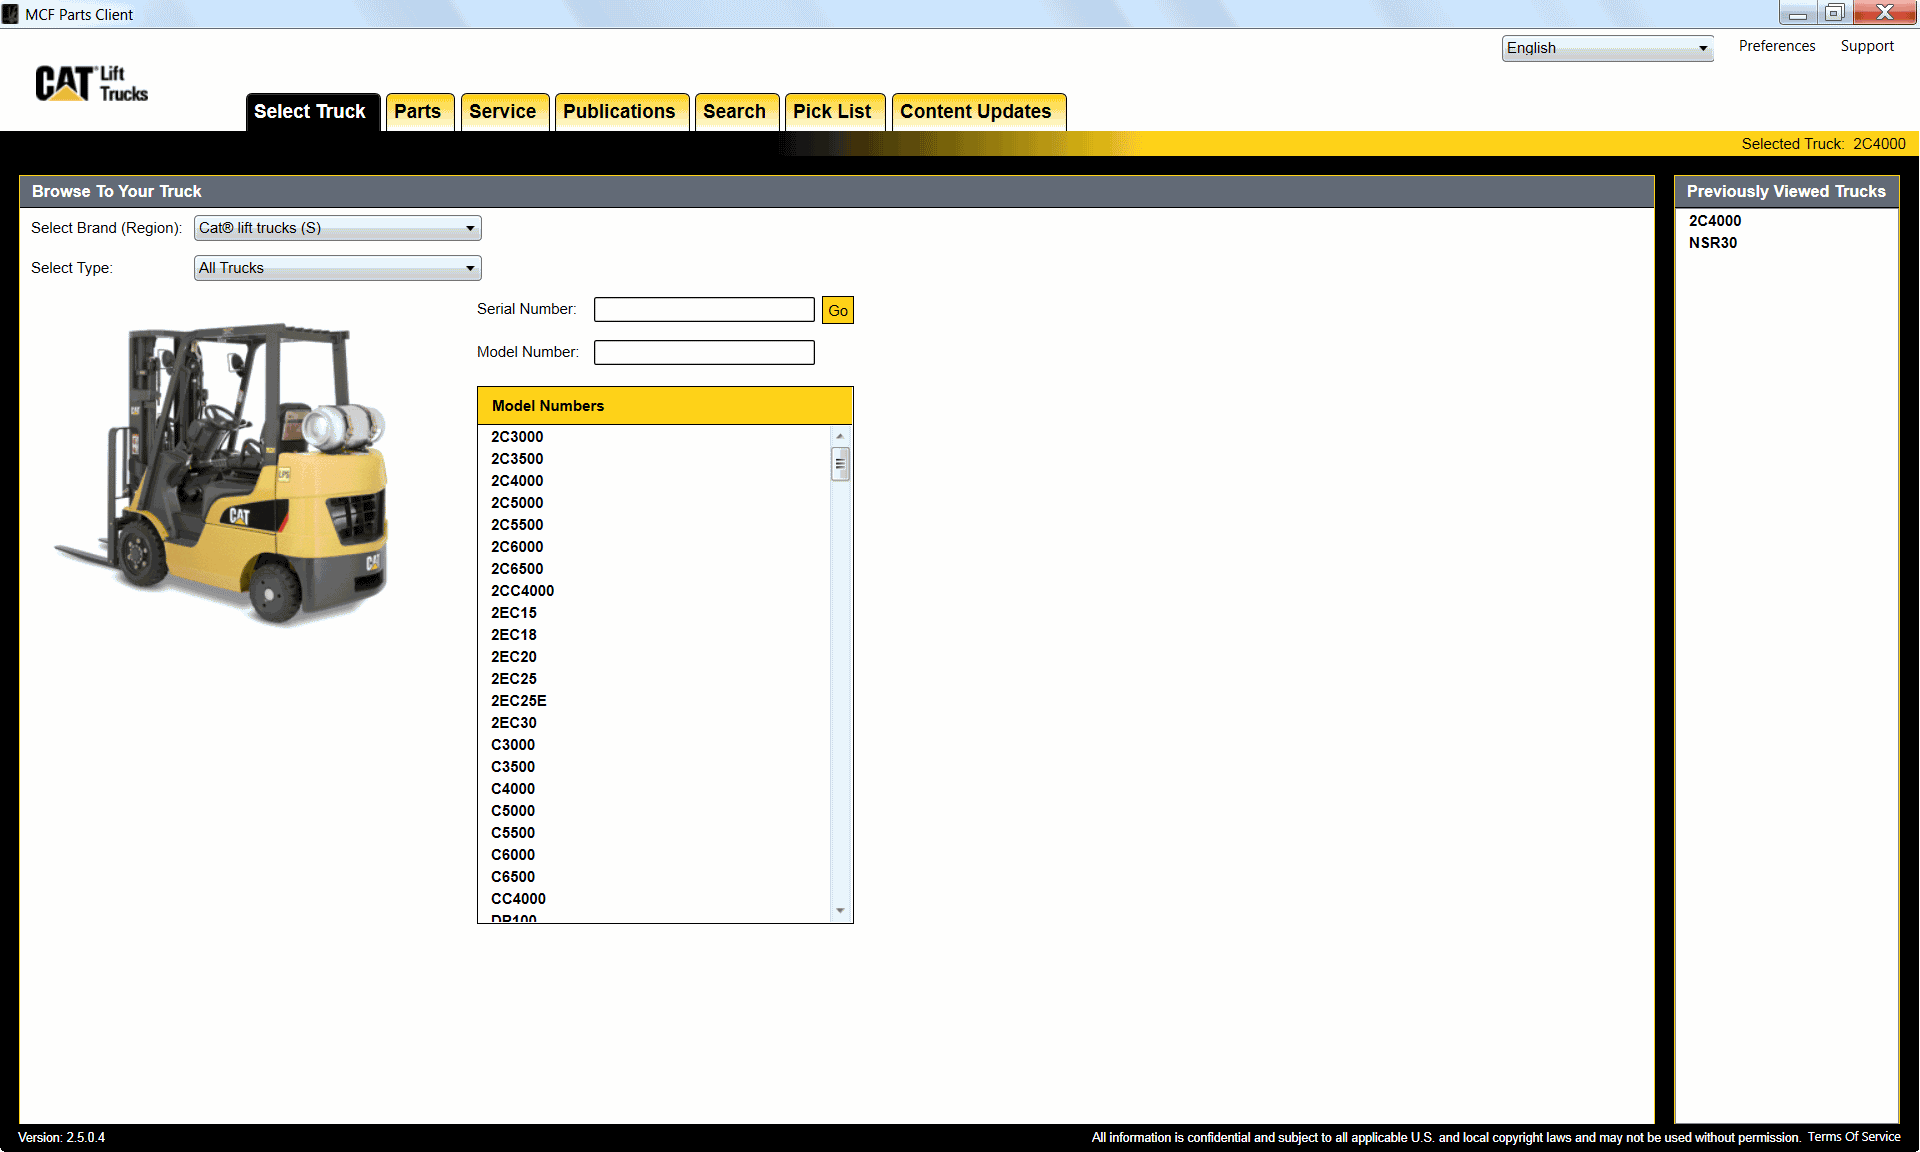Click the Go button beside Serial Number
The height and width of the screenshot is (1152, 1920).
837,310
